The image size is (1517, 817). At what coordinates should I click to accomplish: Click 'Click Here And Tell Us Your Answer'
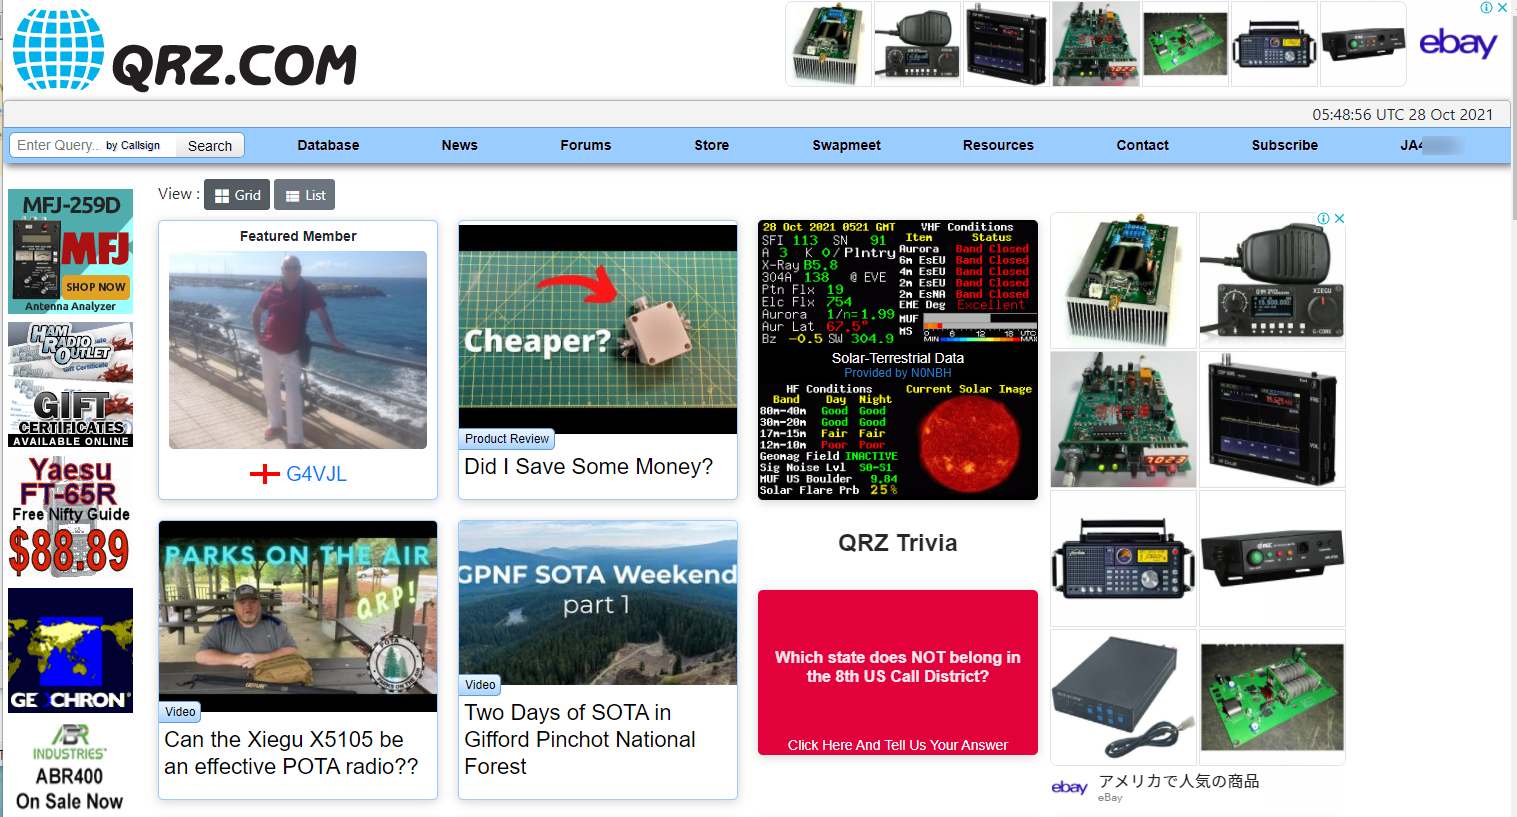(x=898, y=745)
